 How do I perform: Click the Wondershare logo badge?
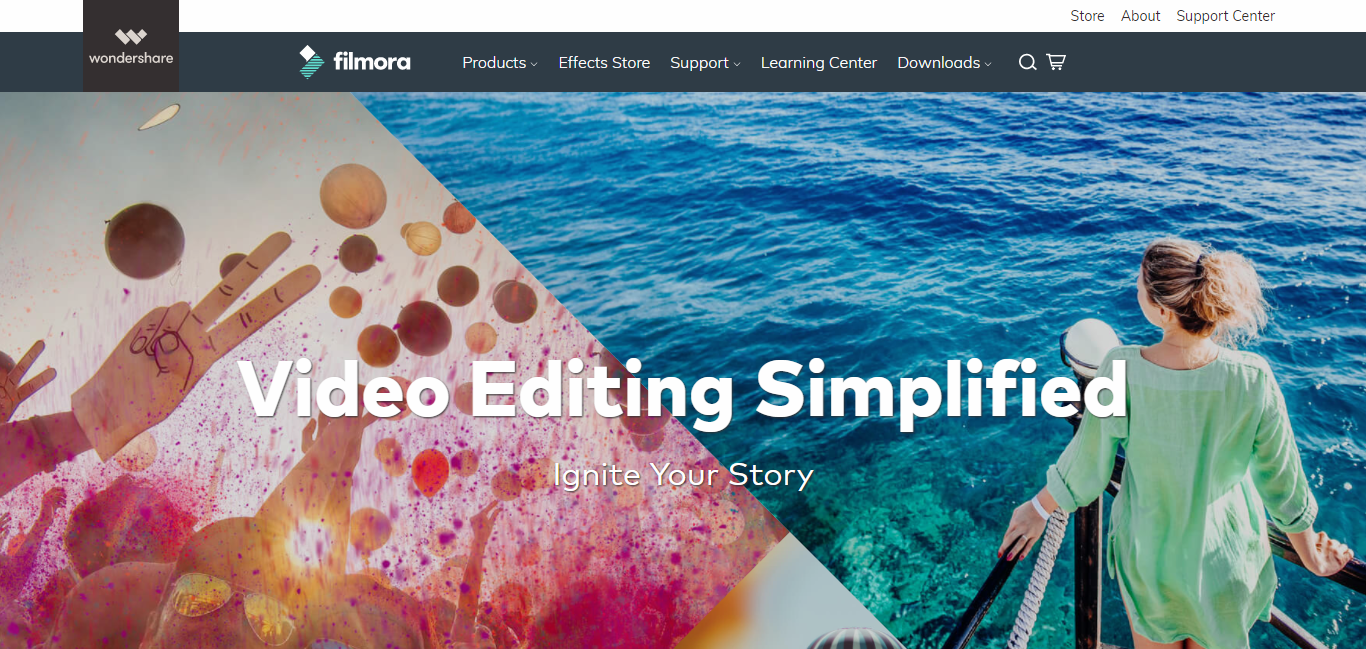(131, 46)
